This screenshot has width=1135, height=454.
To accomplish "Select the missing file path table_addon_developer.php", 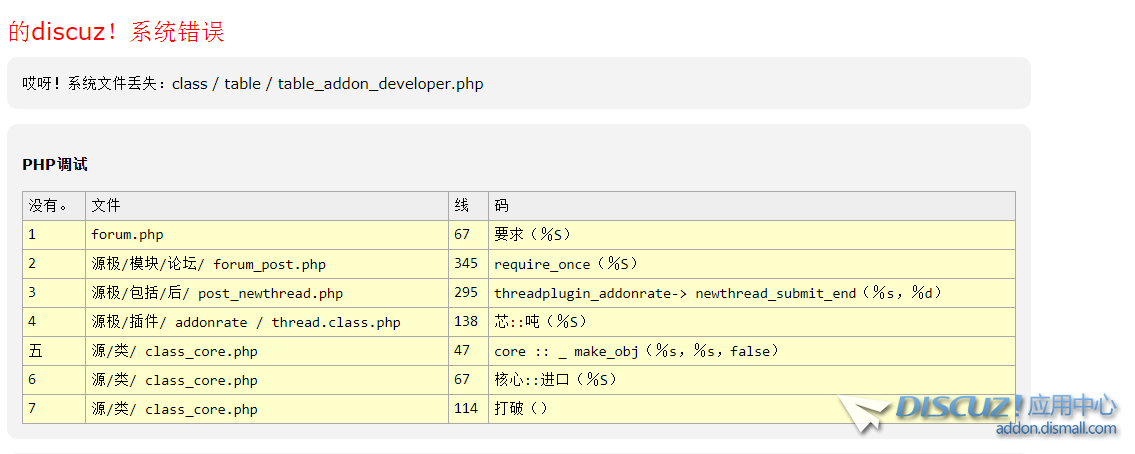I will [x=380, y=84].
